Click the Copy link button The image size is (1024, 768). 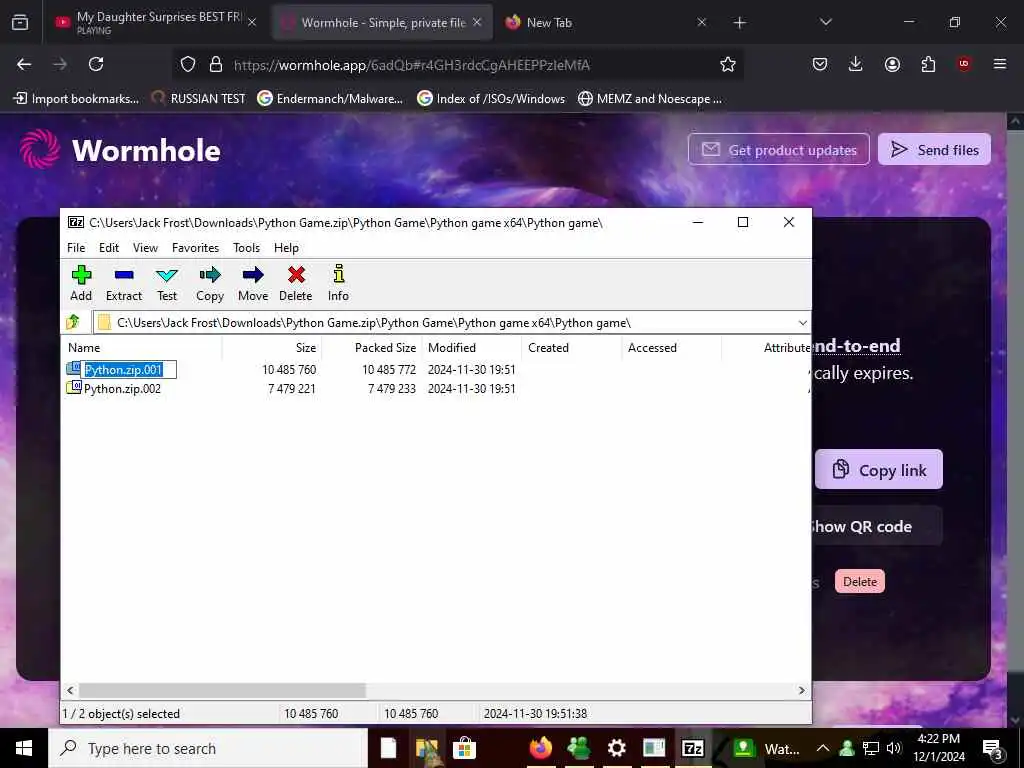tap(879, 470)
